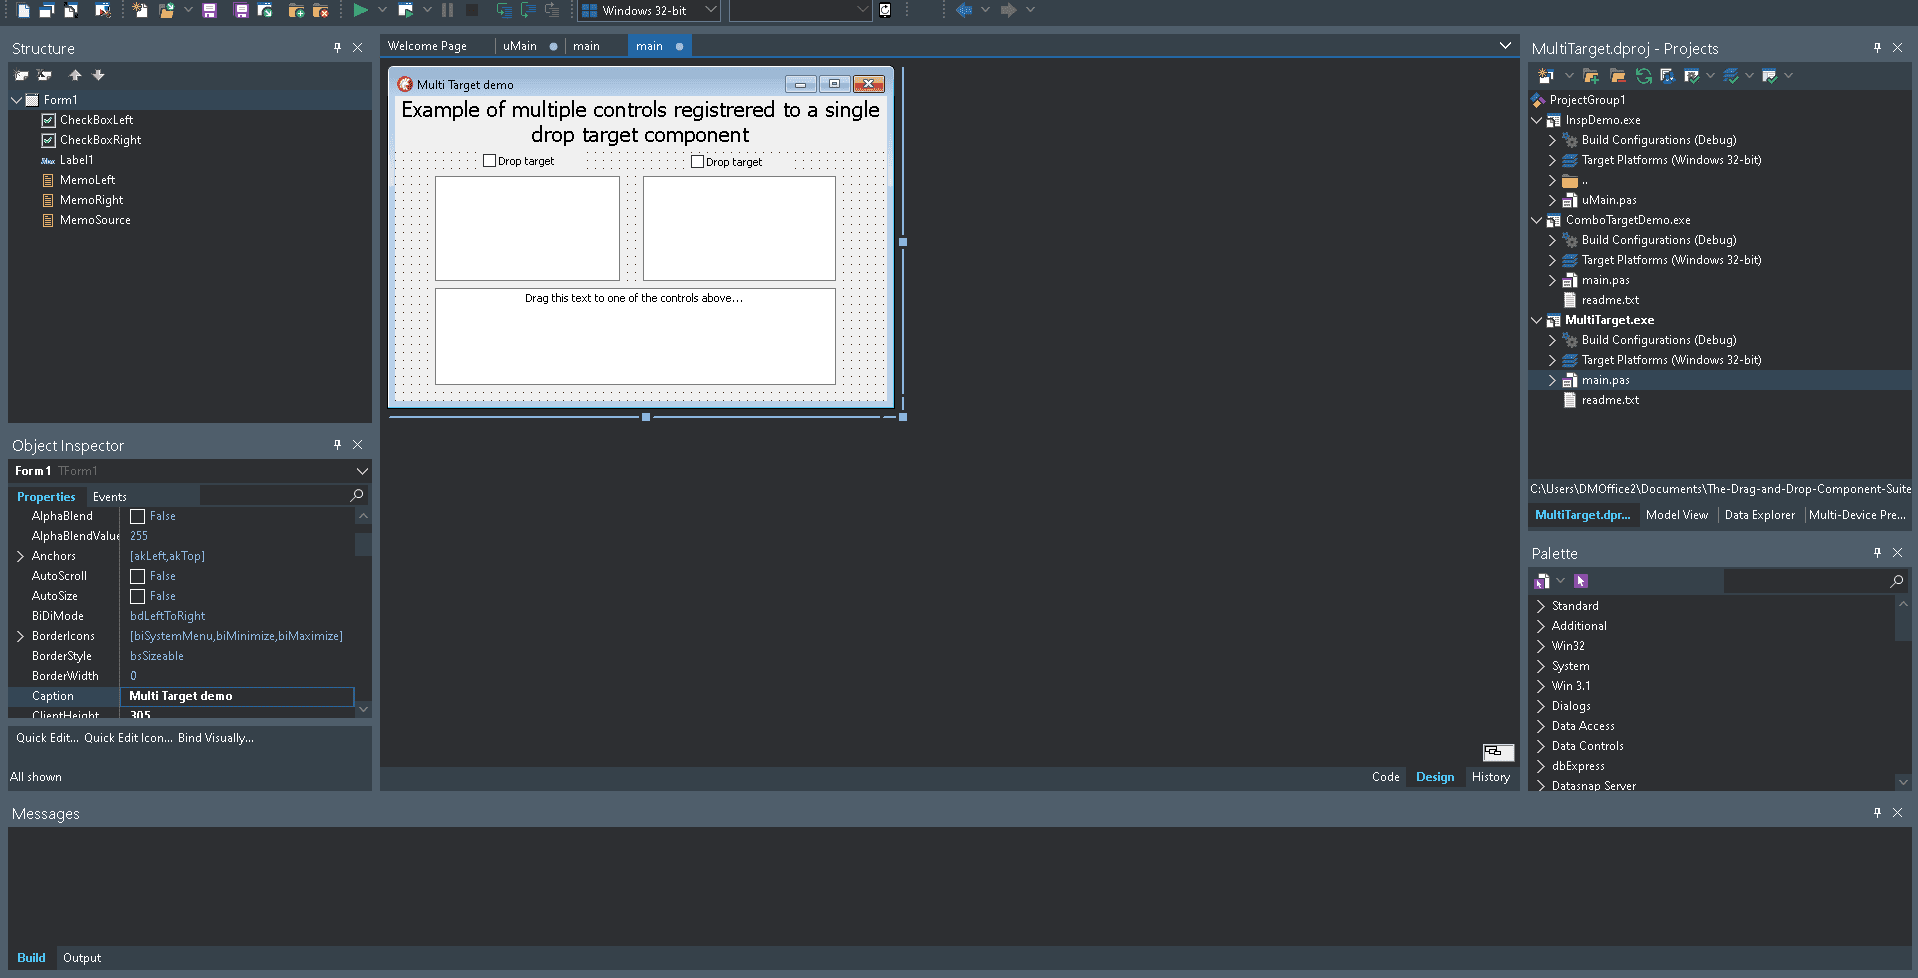Collapse the InspDemo.exe project node
Screen dimensions: 1918x978
pyautogui.click(x=1537, y=120)
